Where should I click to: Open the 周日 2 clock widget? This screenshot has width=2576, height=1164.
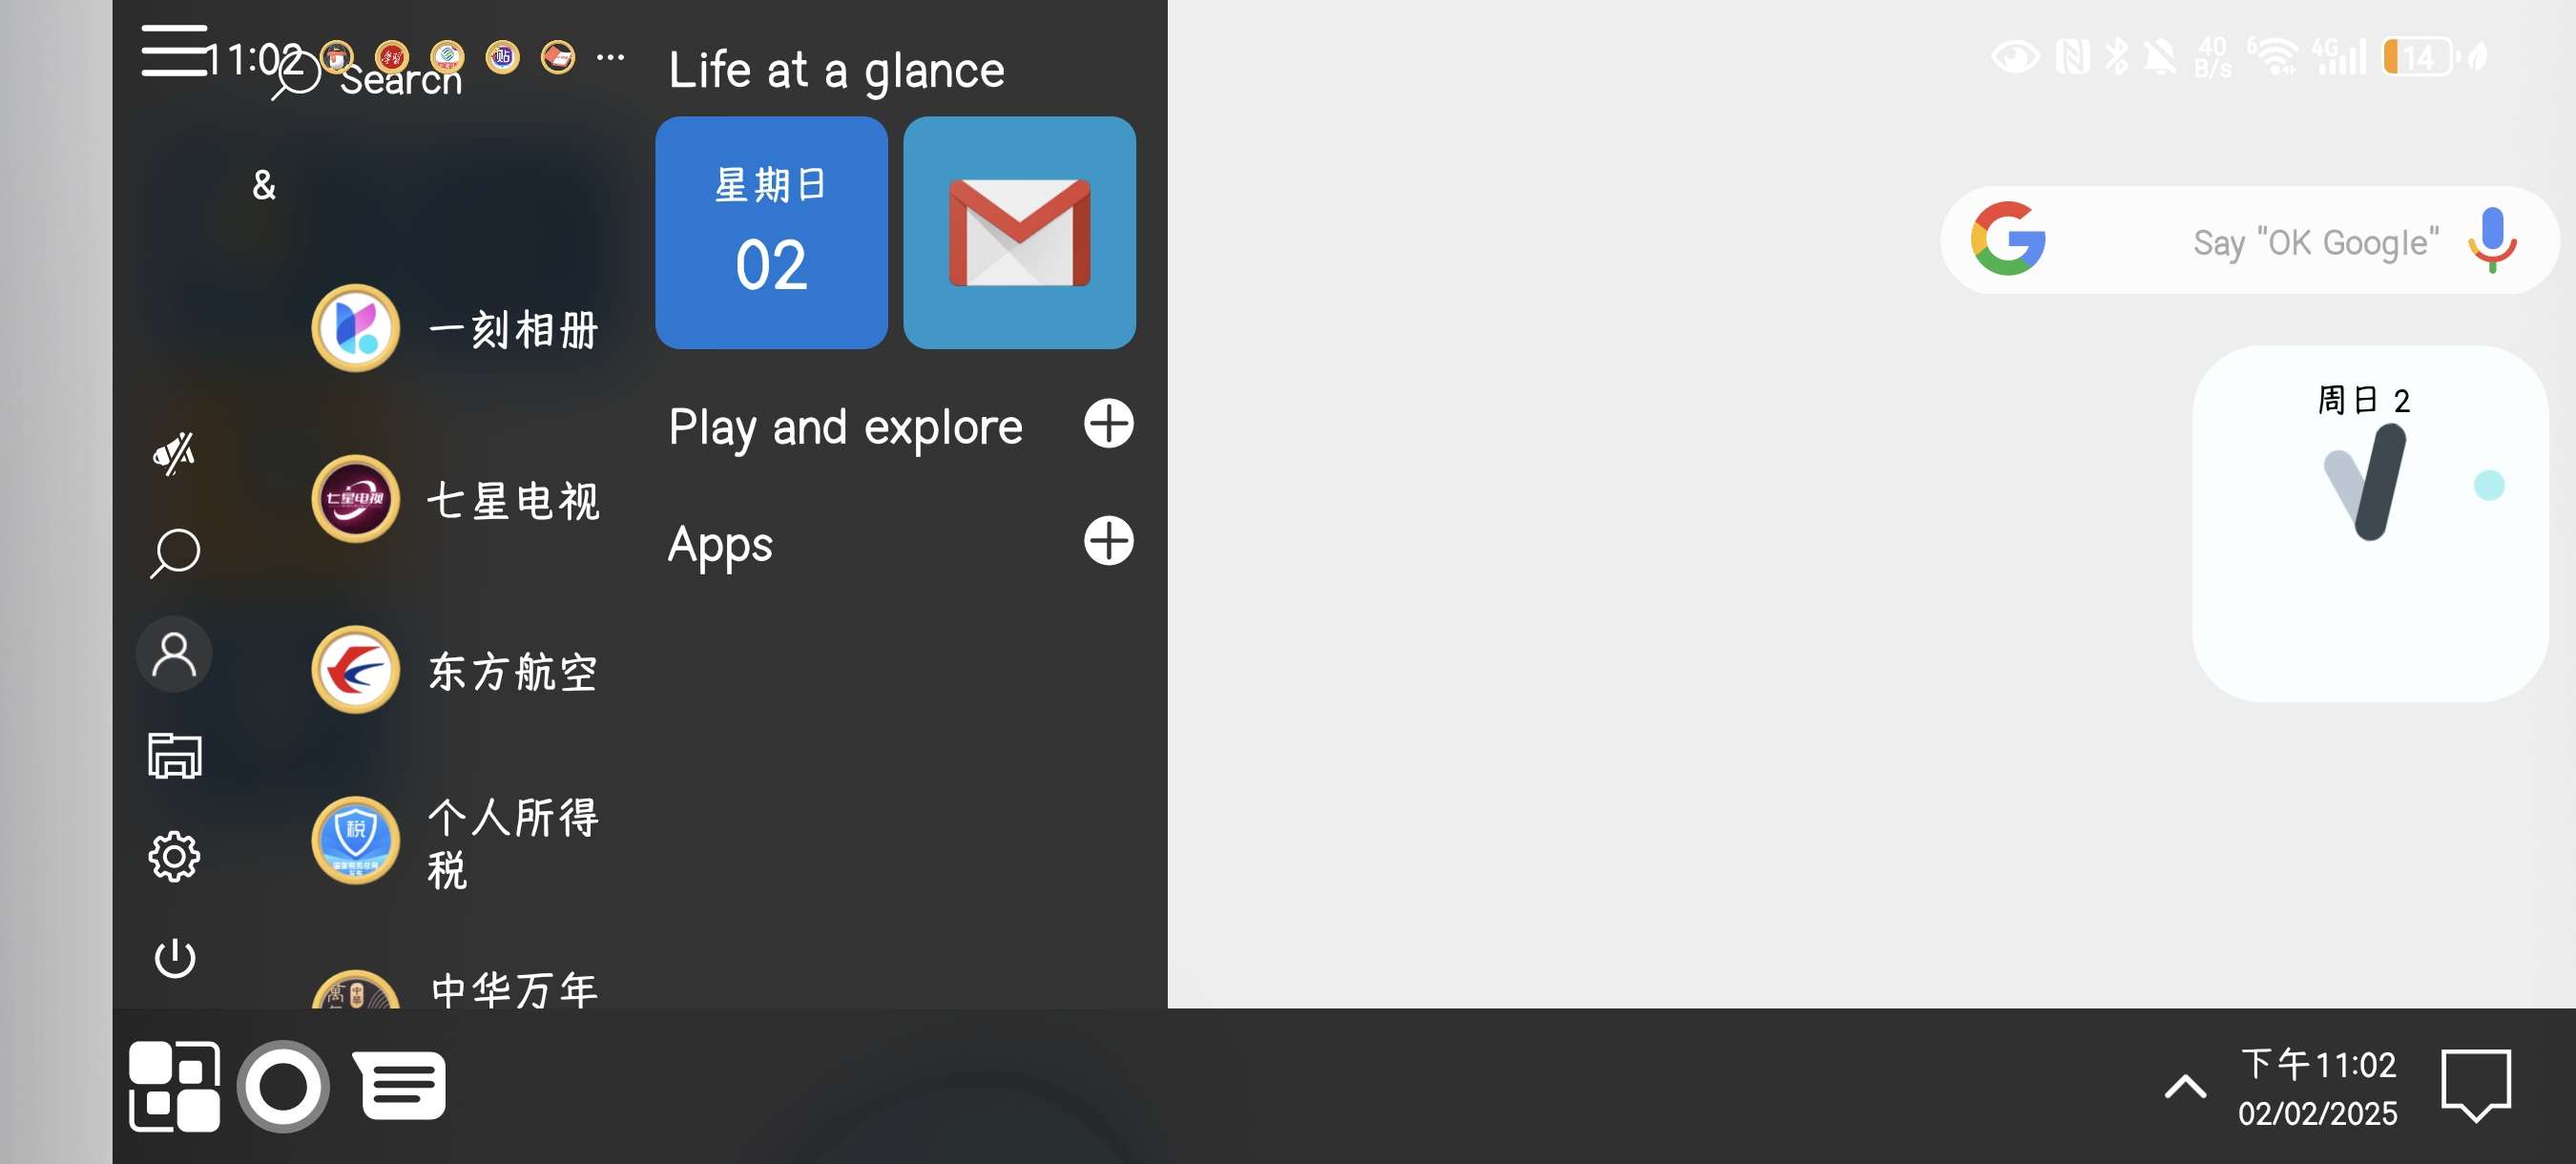point(2370,523)
